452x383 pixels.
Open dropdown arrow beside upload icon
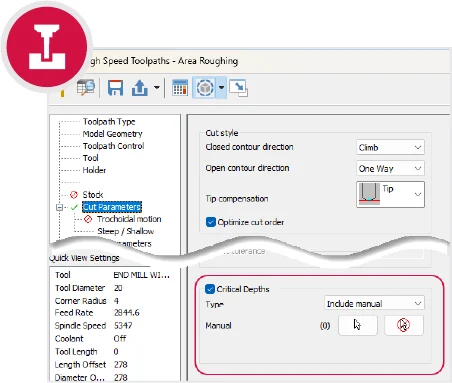pyautogui.click(x=157, y=88)
